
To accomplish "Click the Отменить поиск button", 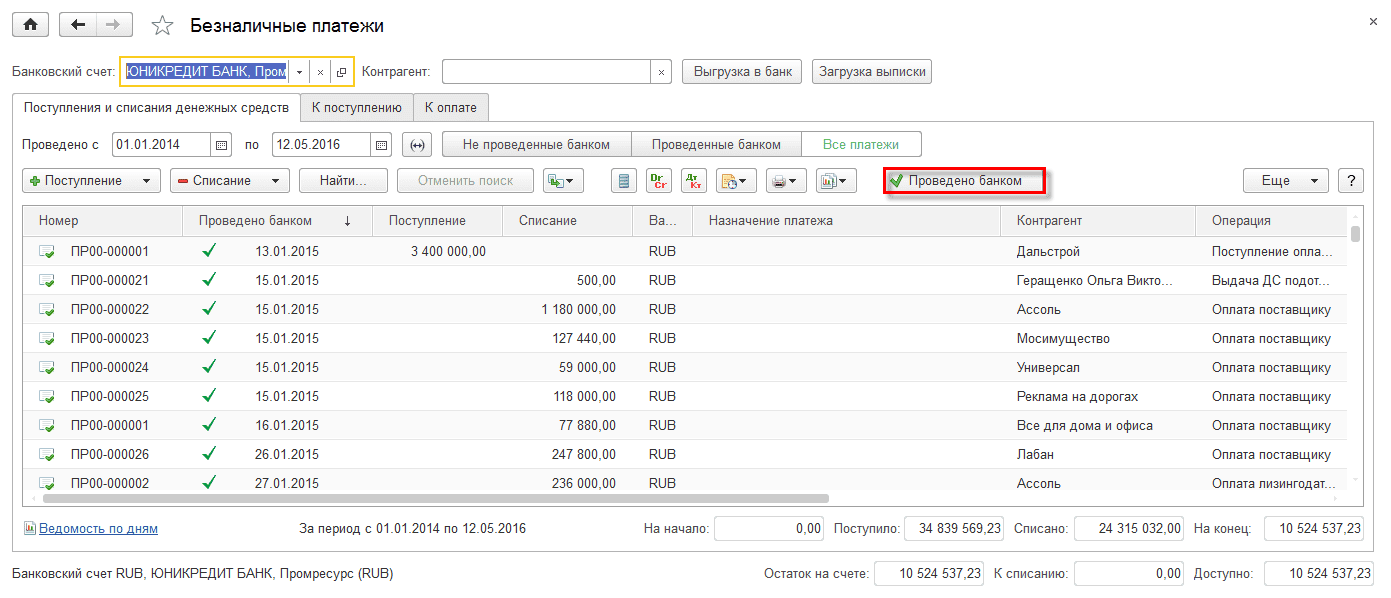I will click(x=465, y=181).
